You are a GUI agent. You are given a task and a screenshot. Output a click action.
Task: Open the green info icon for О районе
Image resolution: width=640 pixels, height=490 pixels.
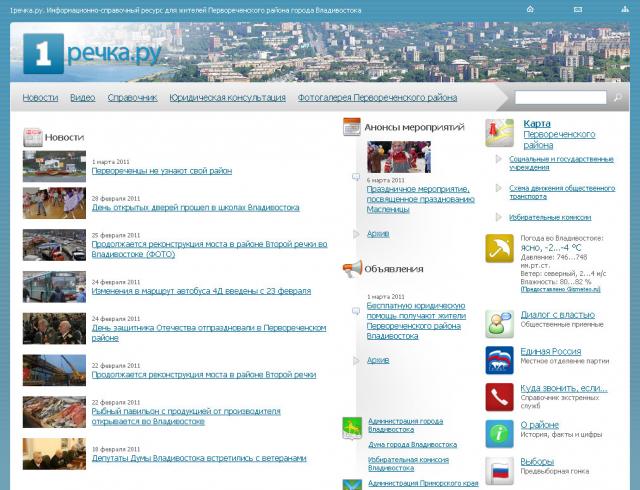pos(500,433)
